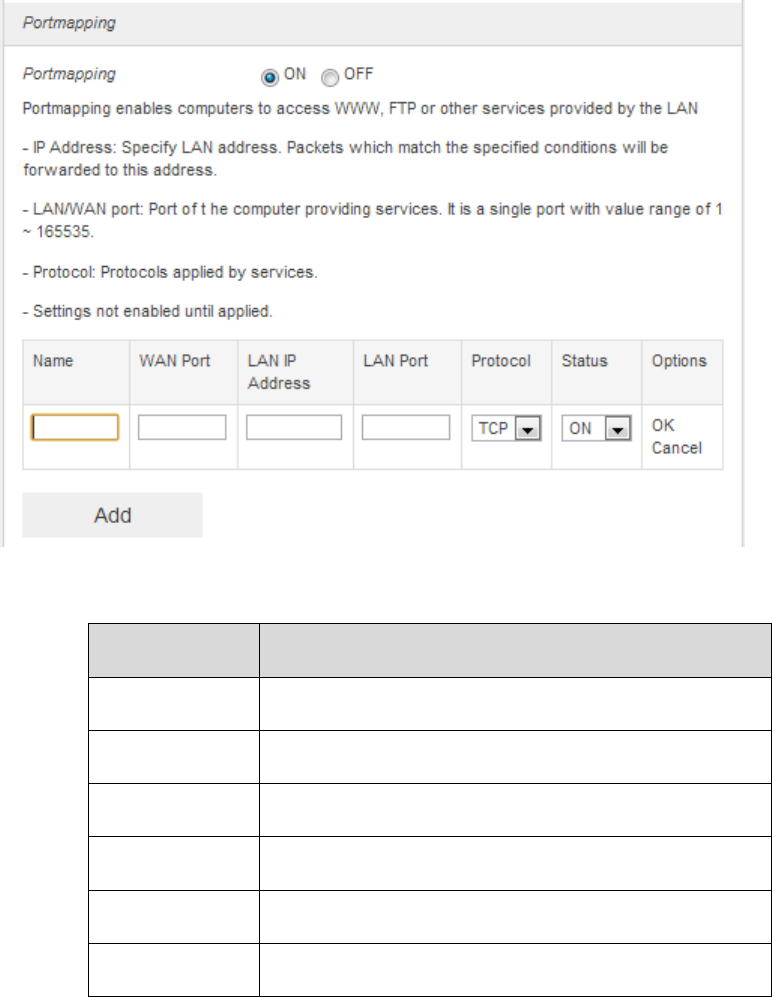Click the 'Protocol: Protocols applied by services' text
Image resolution: width=772 pixels, height=997 pixels.
[170, 272]
